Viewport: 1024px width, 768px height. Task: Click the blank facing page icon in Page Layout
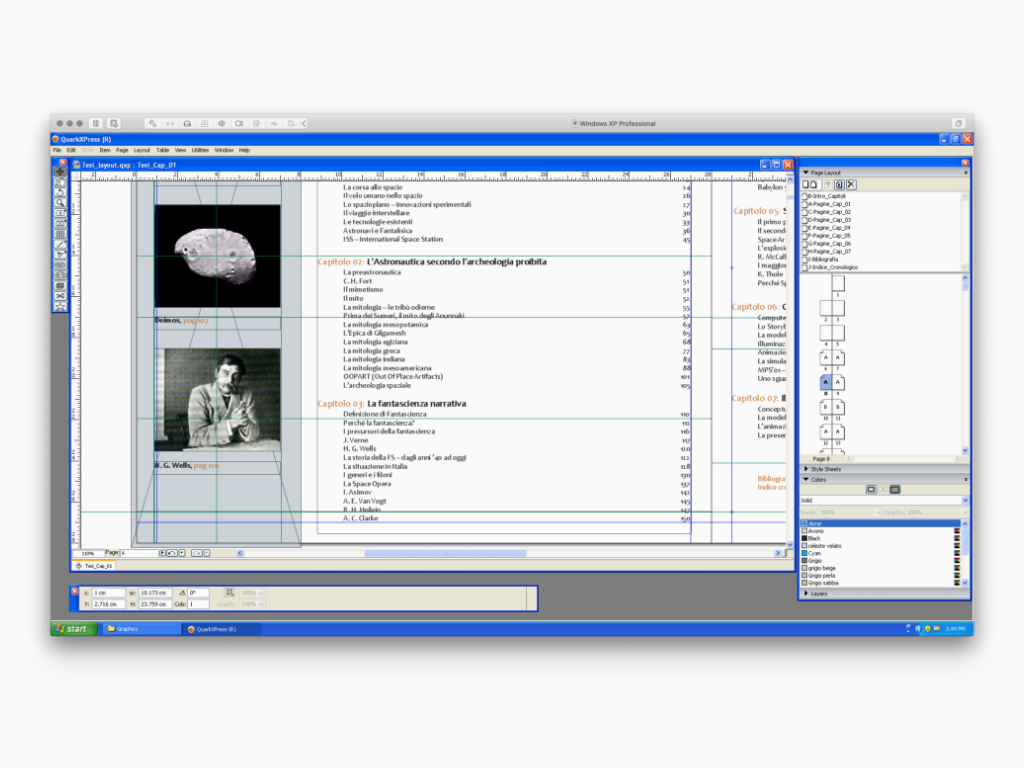(814, 185)
